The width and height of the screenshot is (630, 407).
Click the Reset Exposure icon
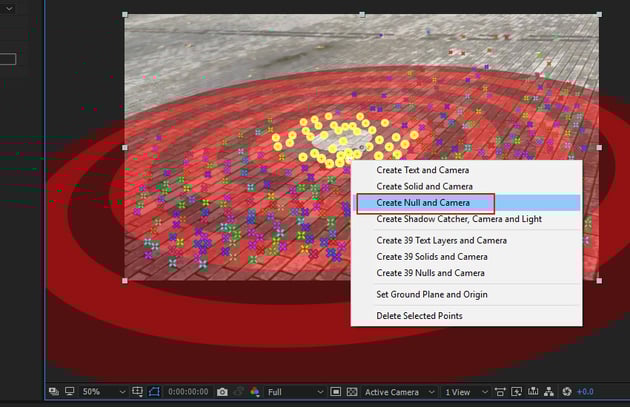567,392
